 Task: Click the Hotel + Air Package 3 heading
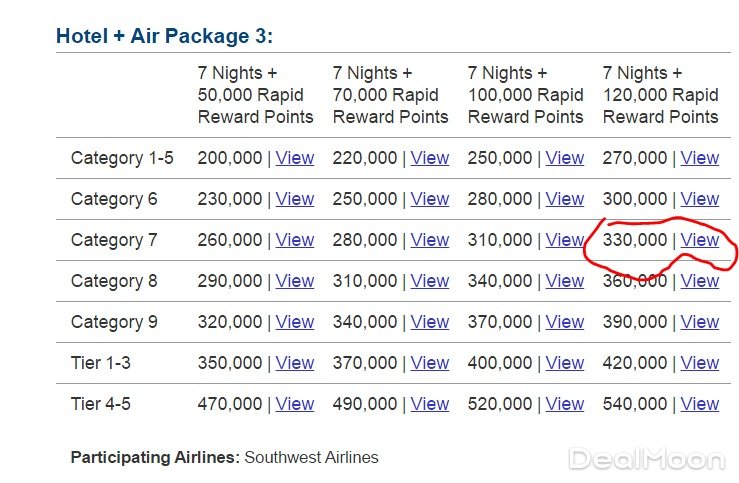[164, 37]
